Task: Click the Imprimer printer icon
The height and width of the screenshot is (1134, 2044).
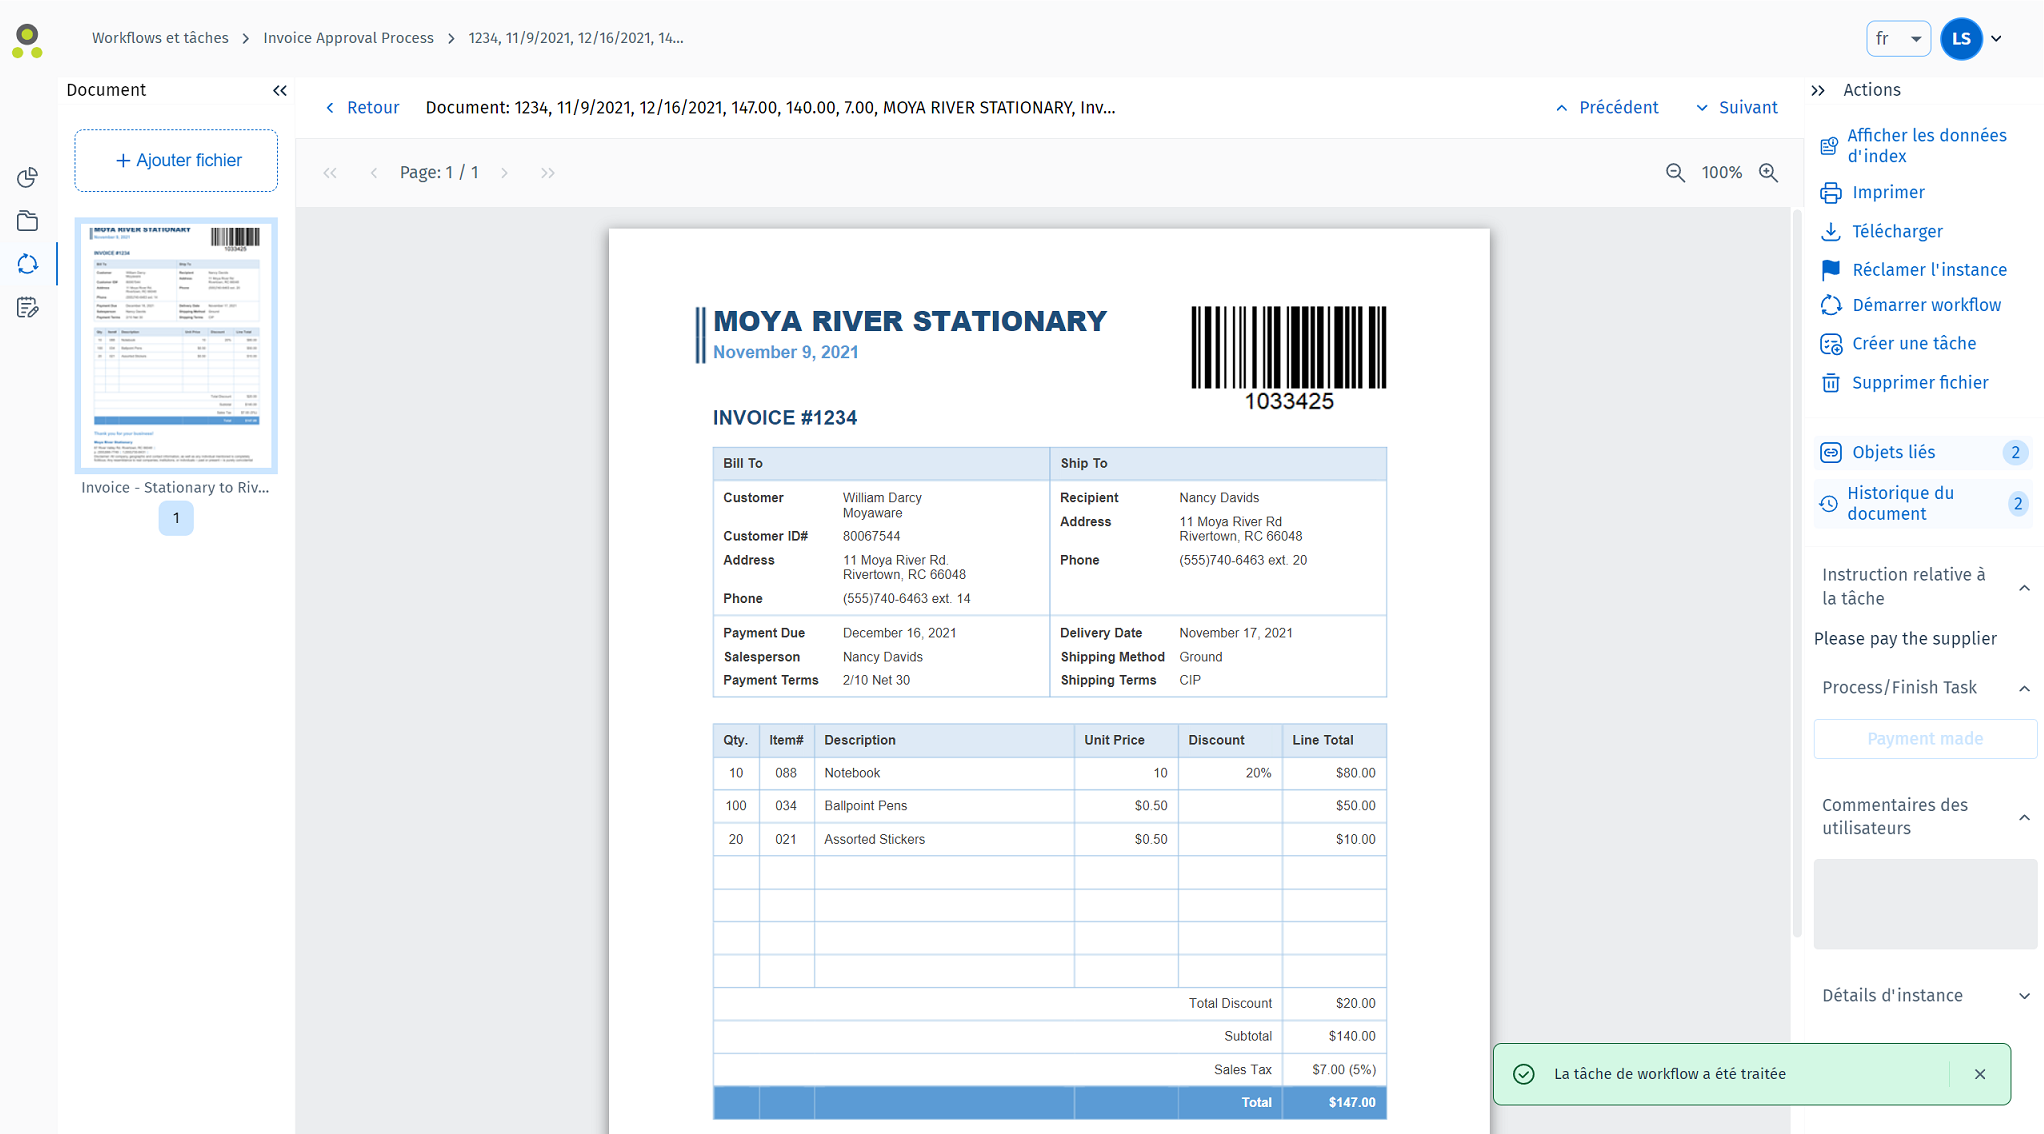Action: coord(1830,193)
